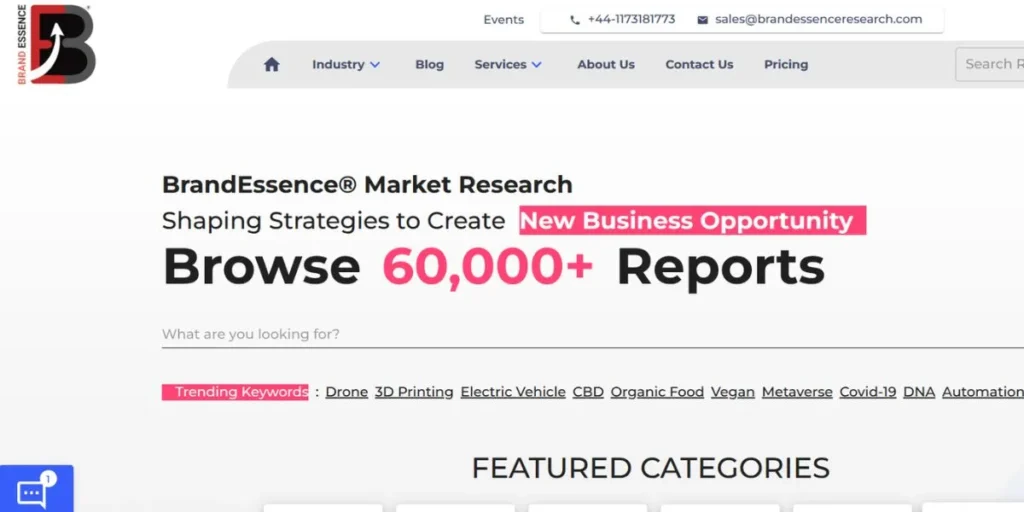Click the FEATURED CATEGORIES heading
1024x512 pixels.
(x=650, y=468)
